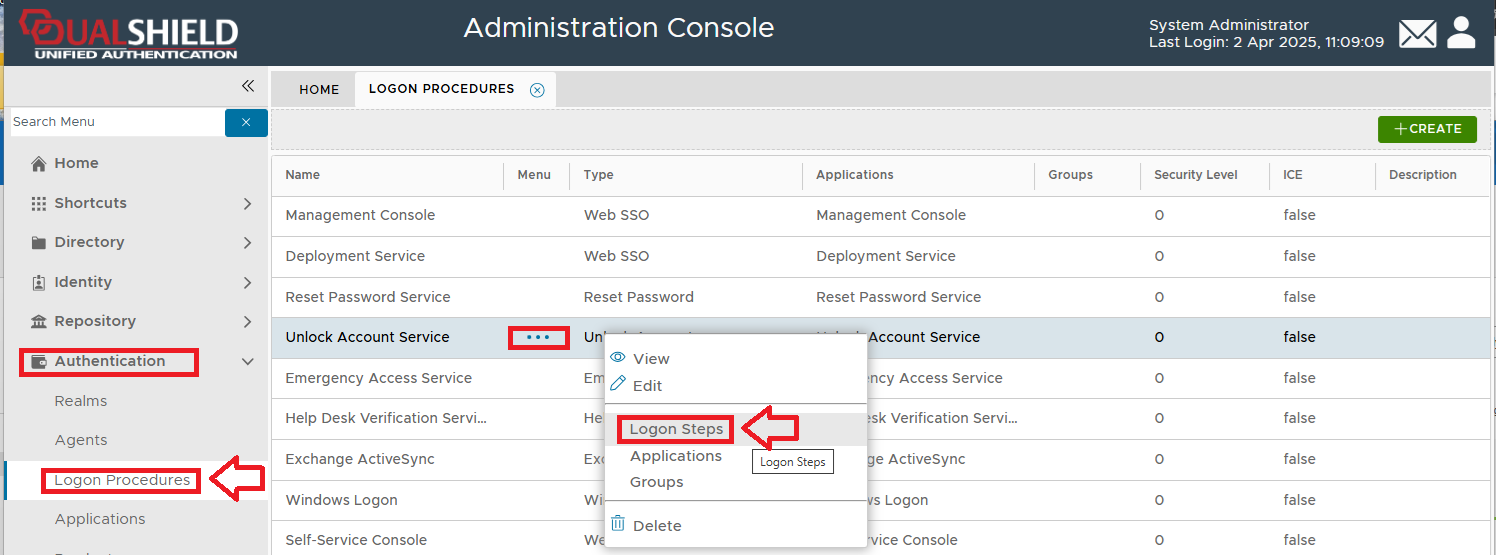Image resolution: width=1496 pixels, height=555 pixels.
Task: Select Delete from the context menu
Action: pos(657,526)
